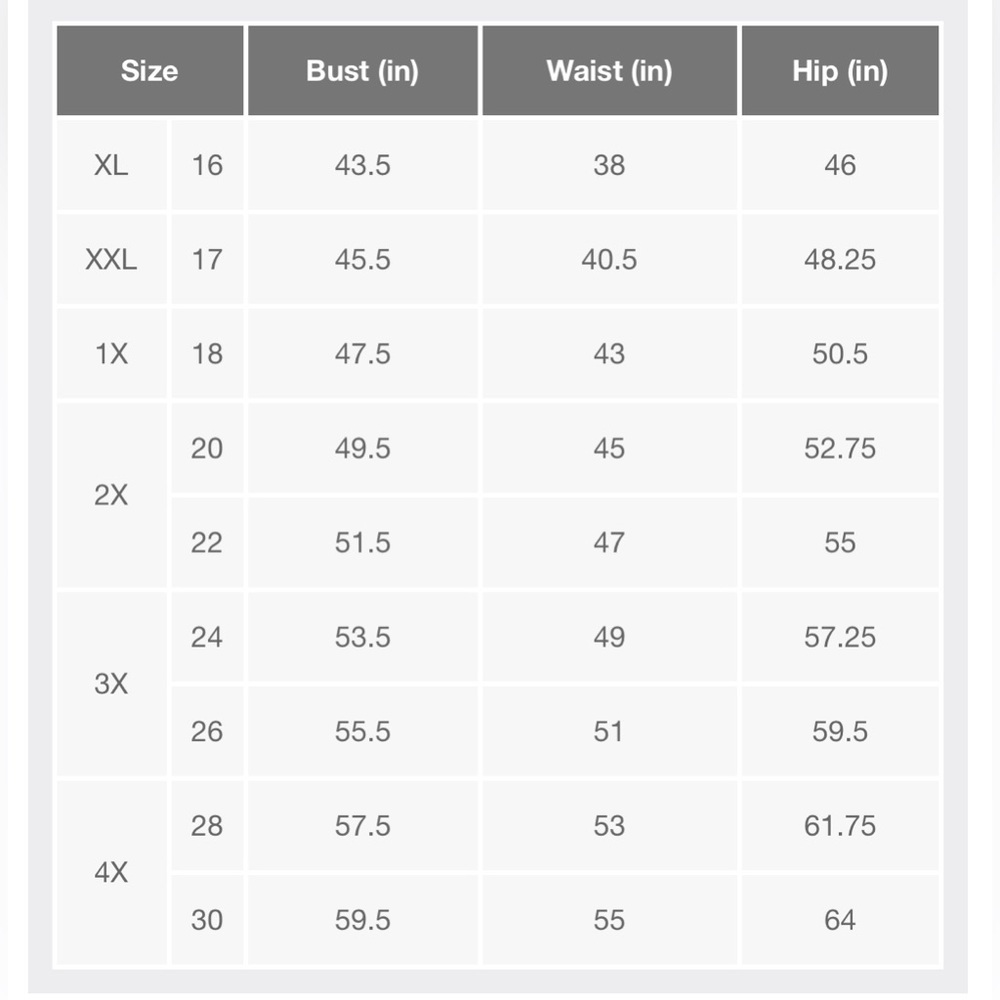Click the 3X size group cell
Image resolution: width=1000 pixels, height=1000 pixels.
click(x=111, y=684)
